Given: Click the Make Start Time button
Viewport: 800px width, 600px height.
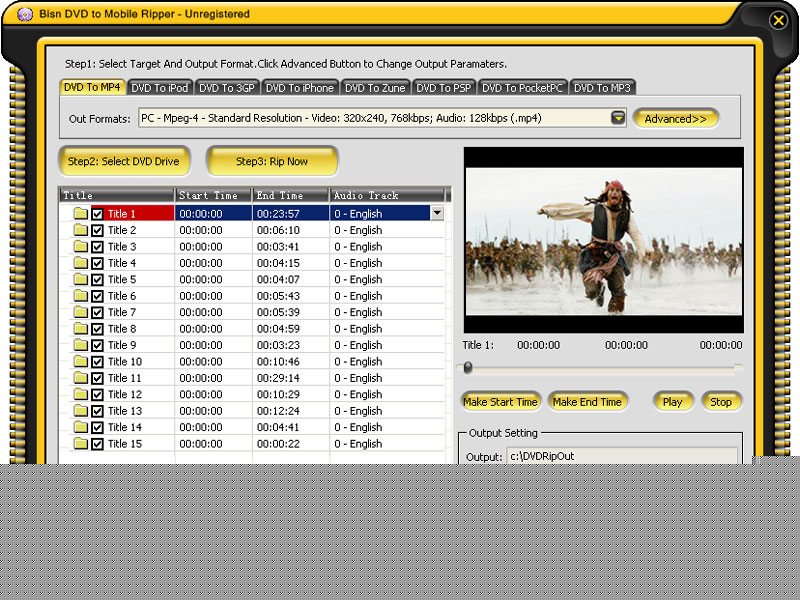Looking at the screenshot, I should point(501,402).
